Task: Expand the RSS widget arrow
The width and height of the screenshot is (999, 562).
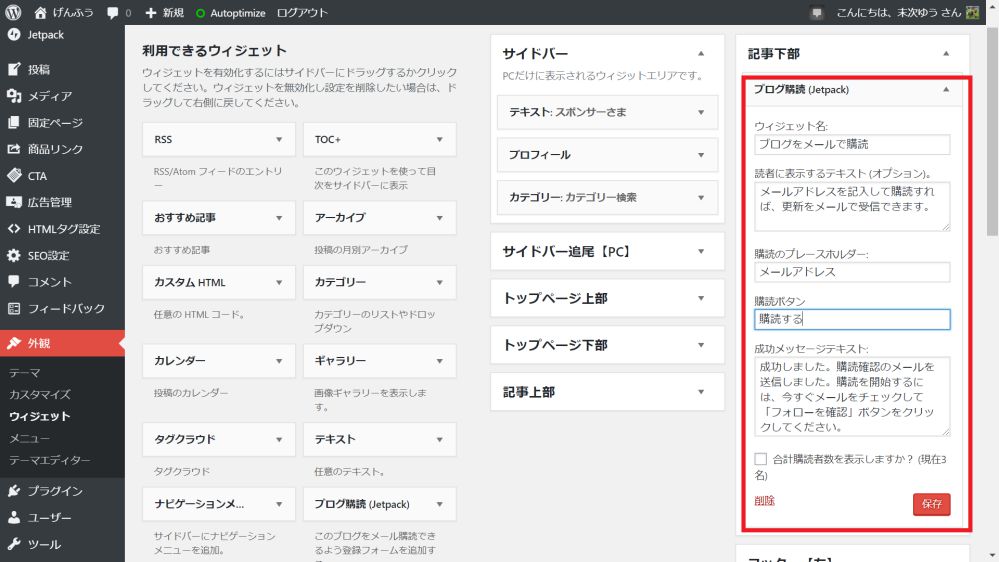Action: pos(279,140)
